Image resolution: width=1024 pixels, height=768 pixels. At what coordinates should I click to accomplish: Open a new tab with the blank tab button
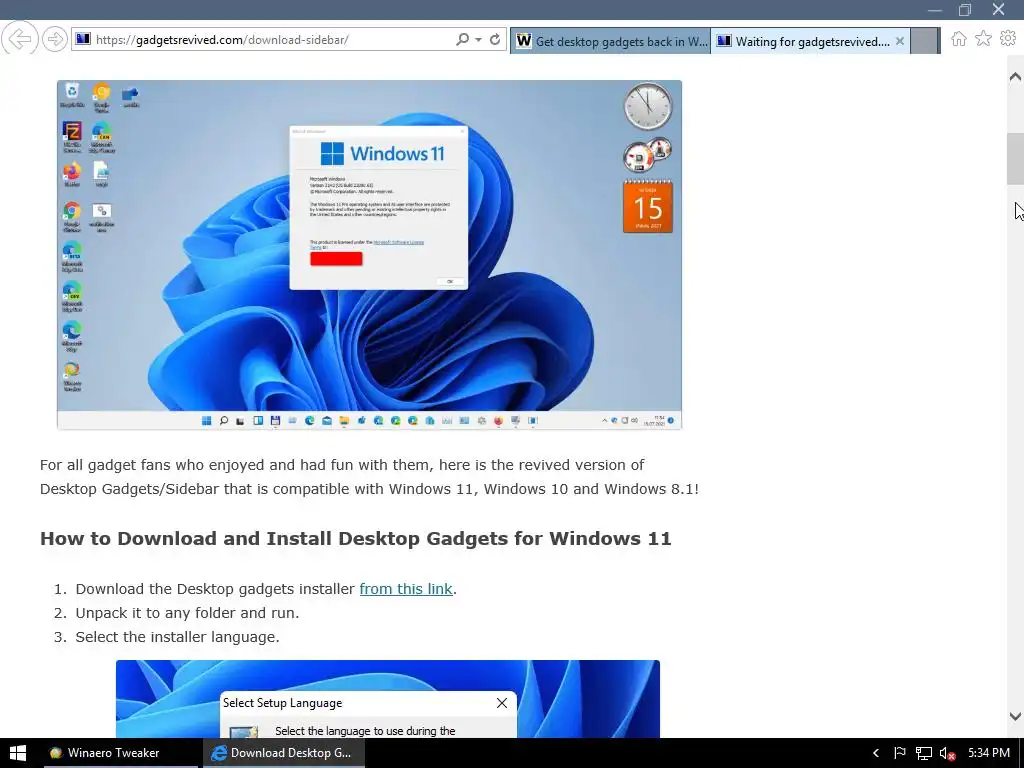pos(924,41)
